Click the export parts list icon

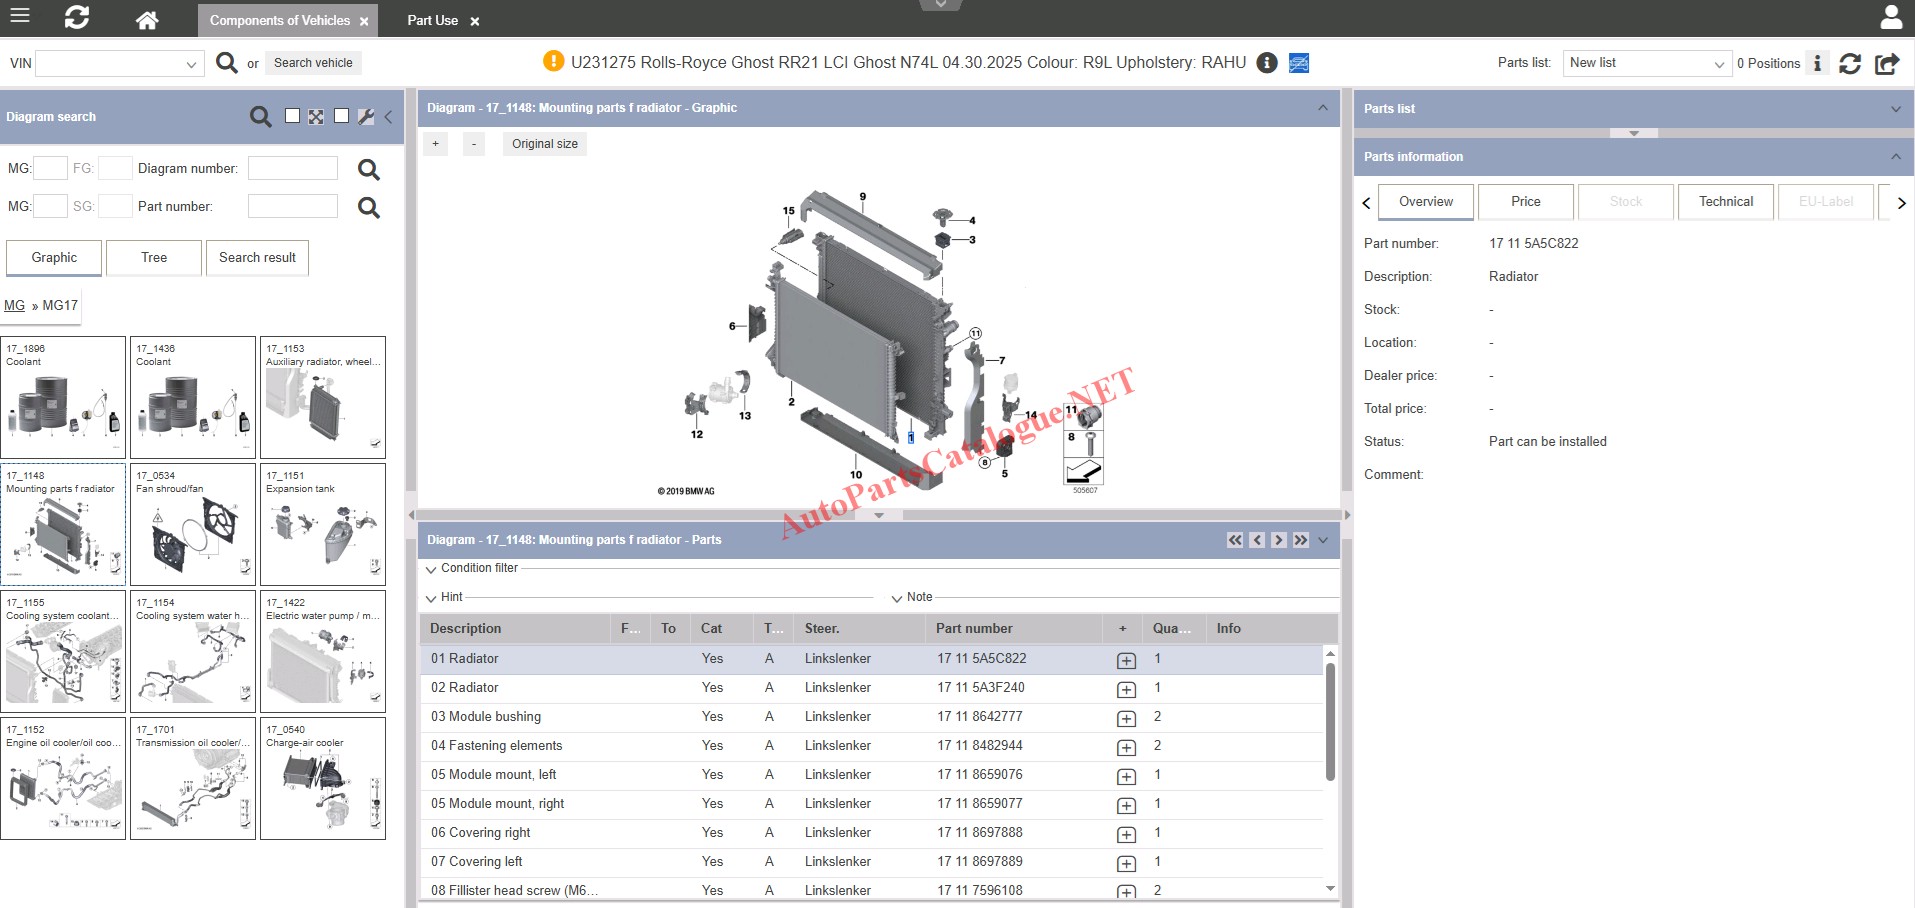tap(1887, 63)
